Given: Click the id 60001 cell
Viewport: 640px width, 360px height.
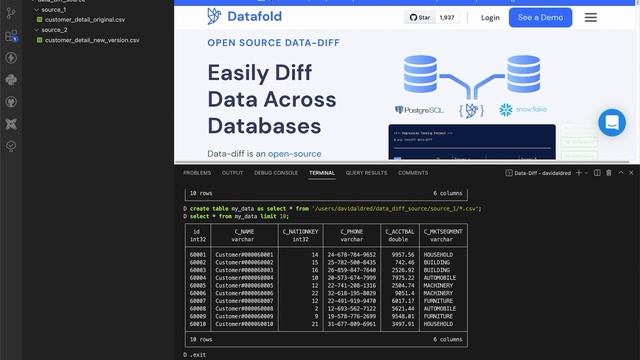Looking at the screenshot, I should click(198, 255).
